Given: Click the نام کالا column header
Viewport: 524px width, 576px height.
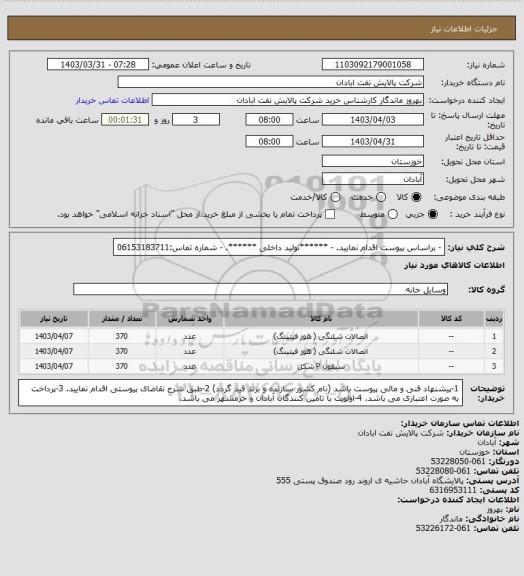Looking at the screenshot, I should pyautogui.click(x=320, y=319).
